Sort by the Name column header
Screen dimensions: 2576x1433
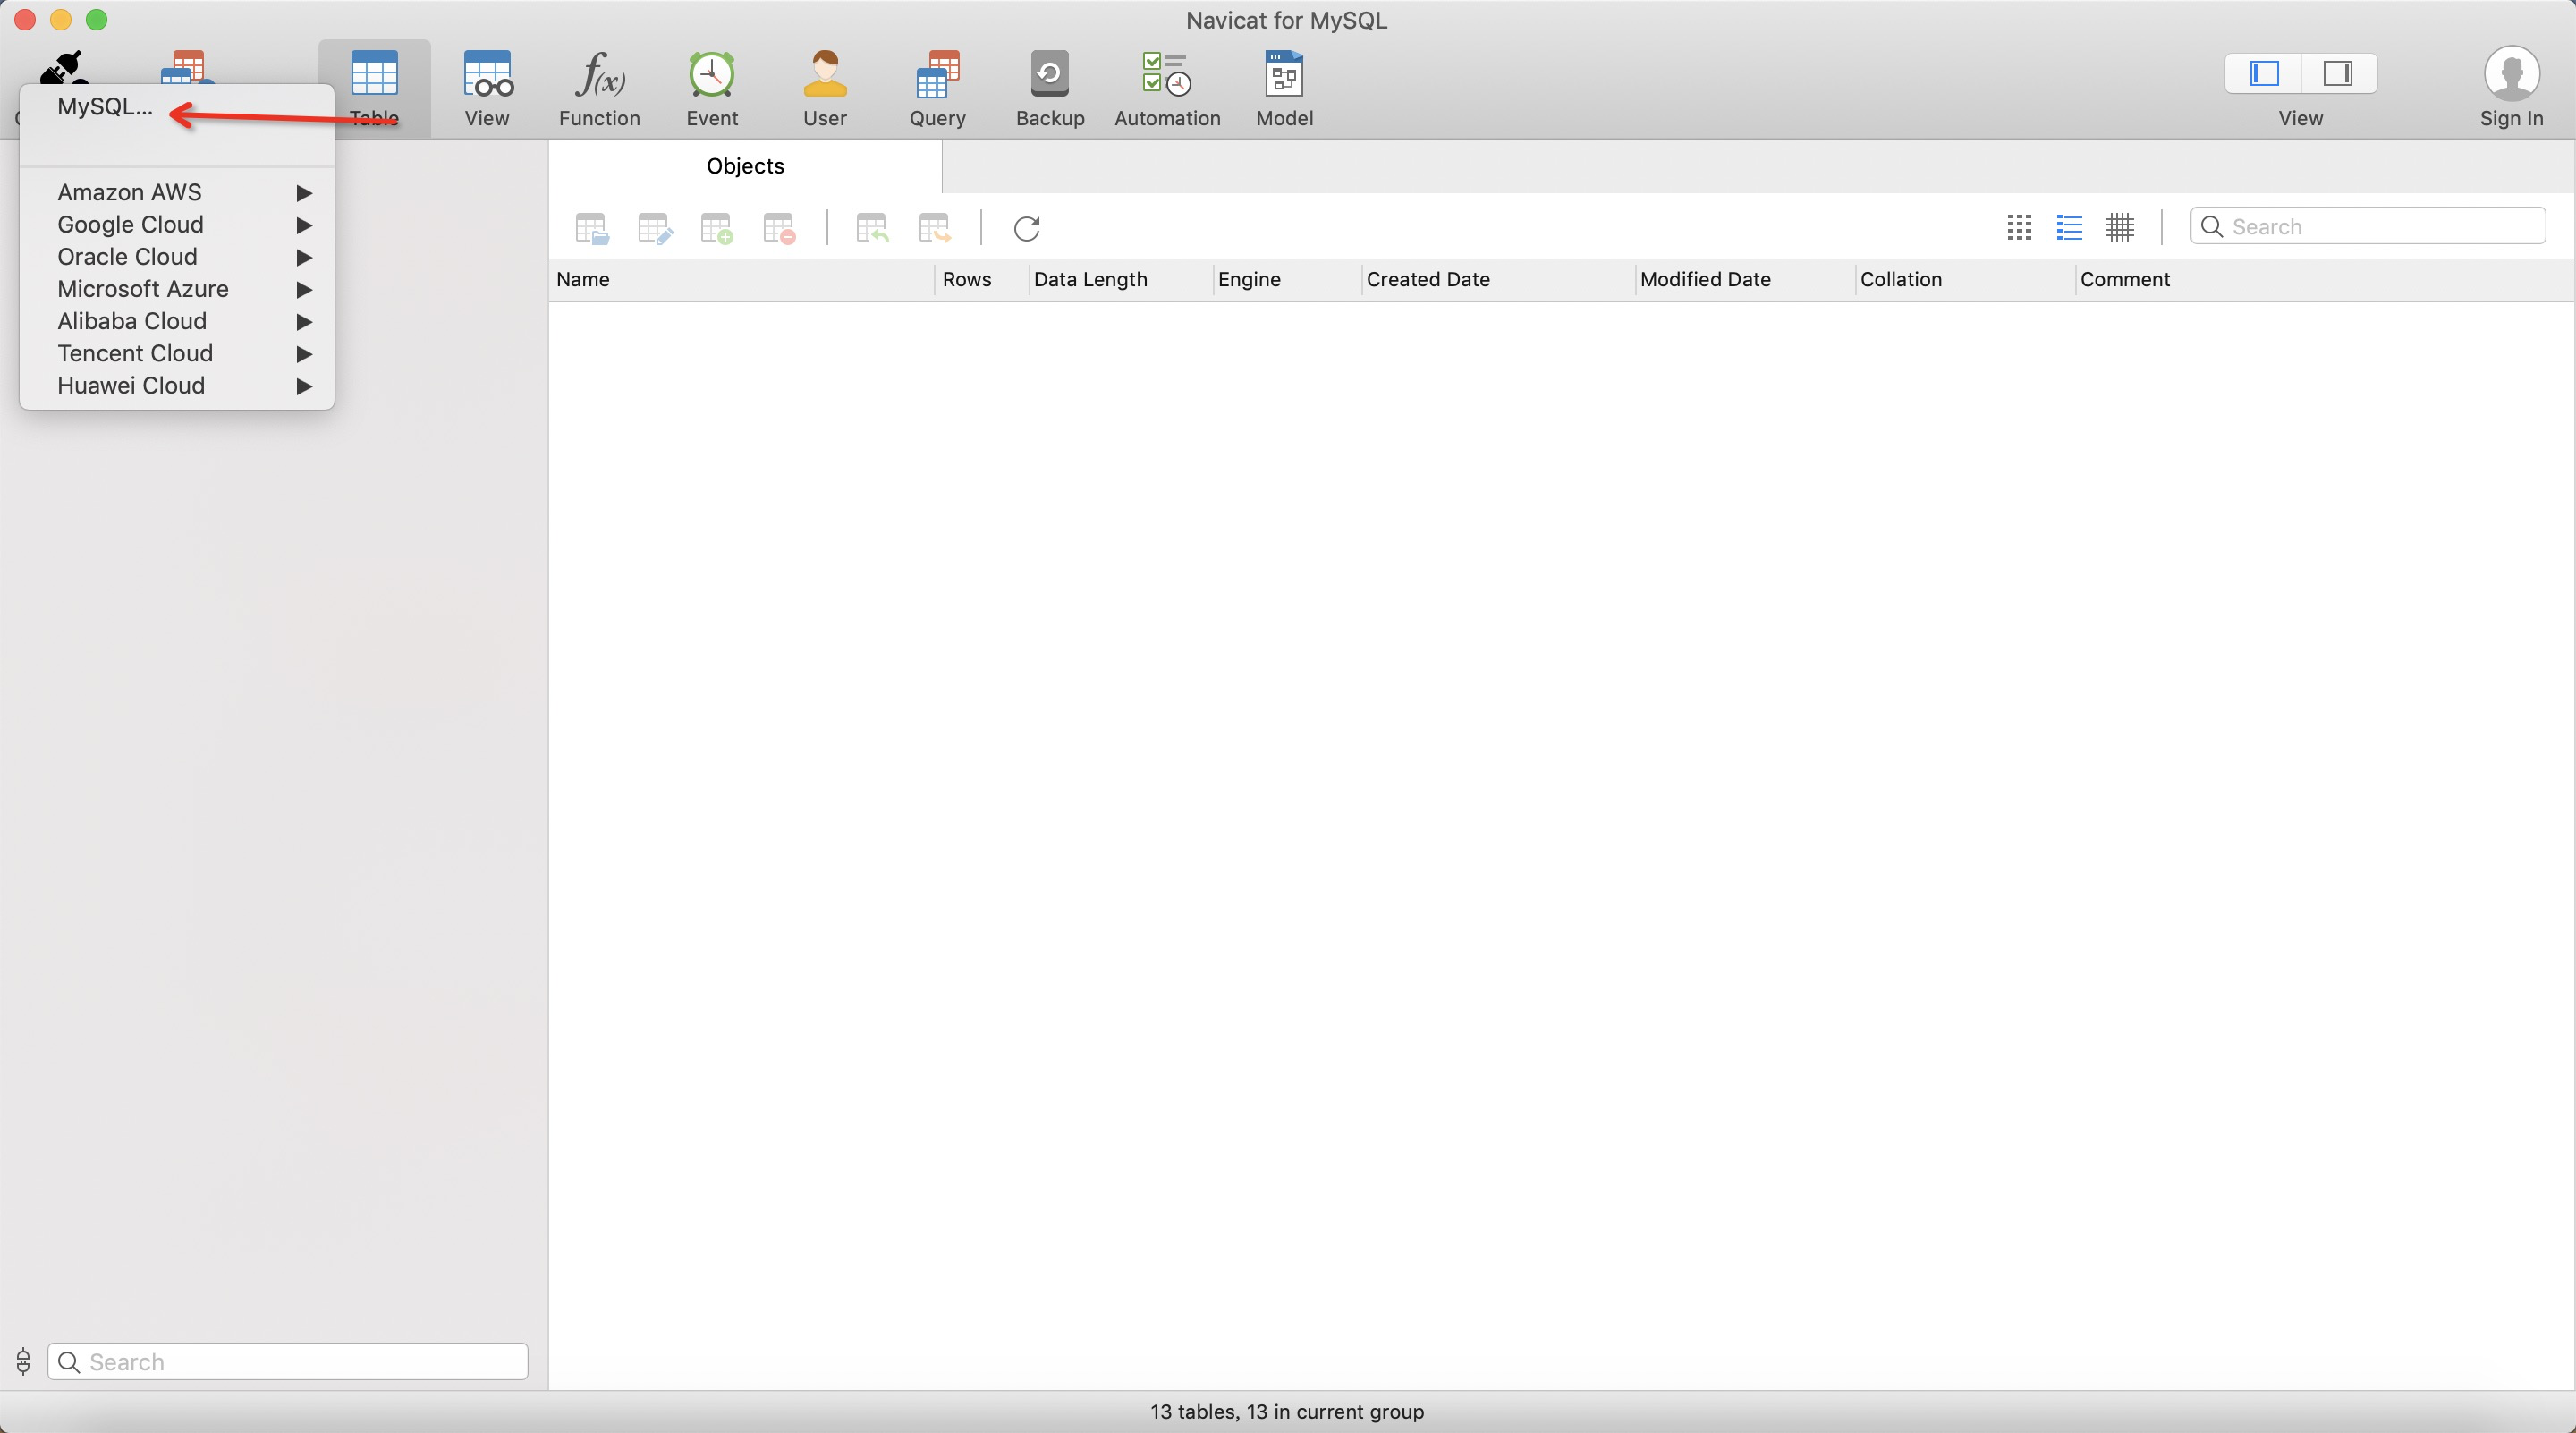pos(742,280)
